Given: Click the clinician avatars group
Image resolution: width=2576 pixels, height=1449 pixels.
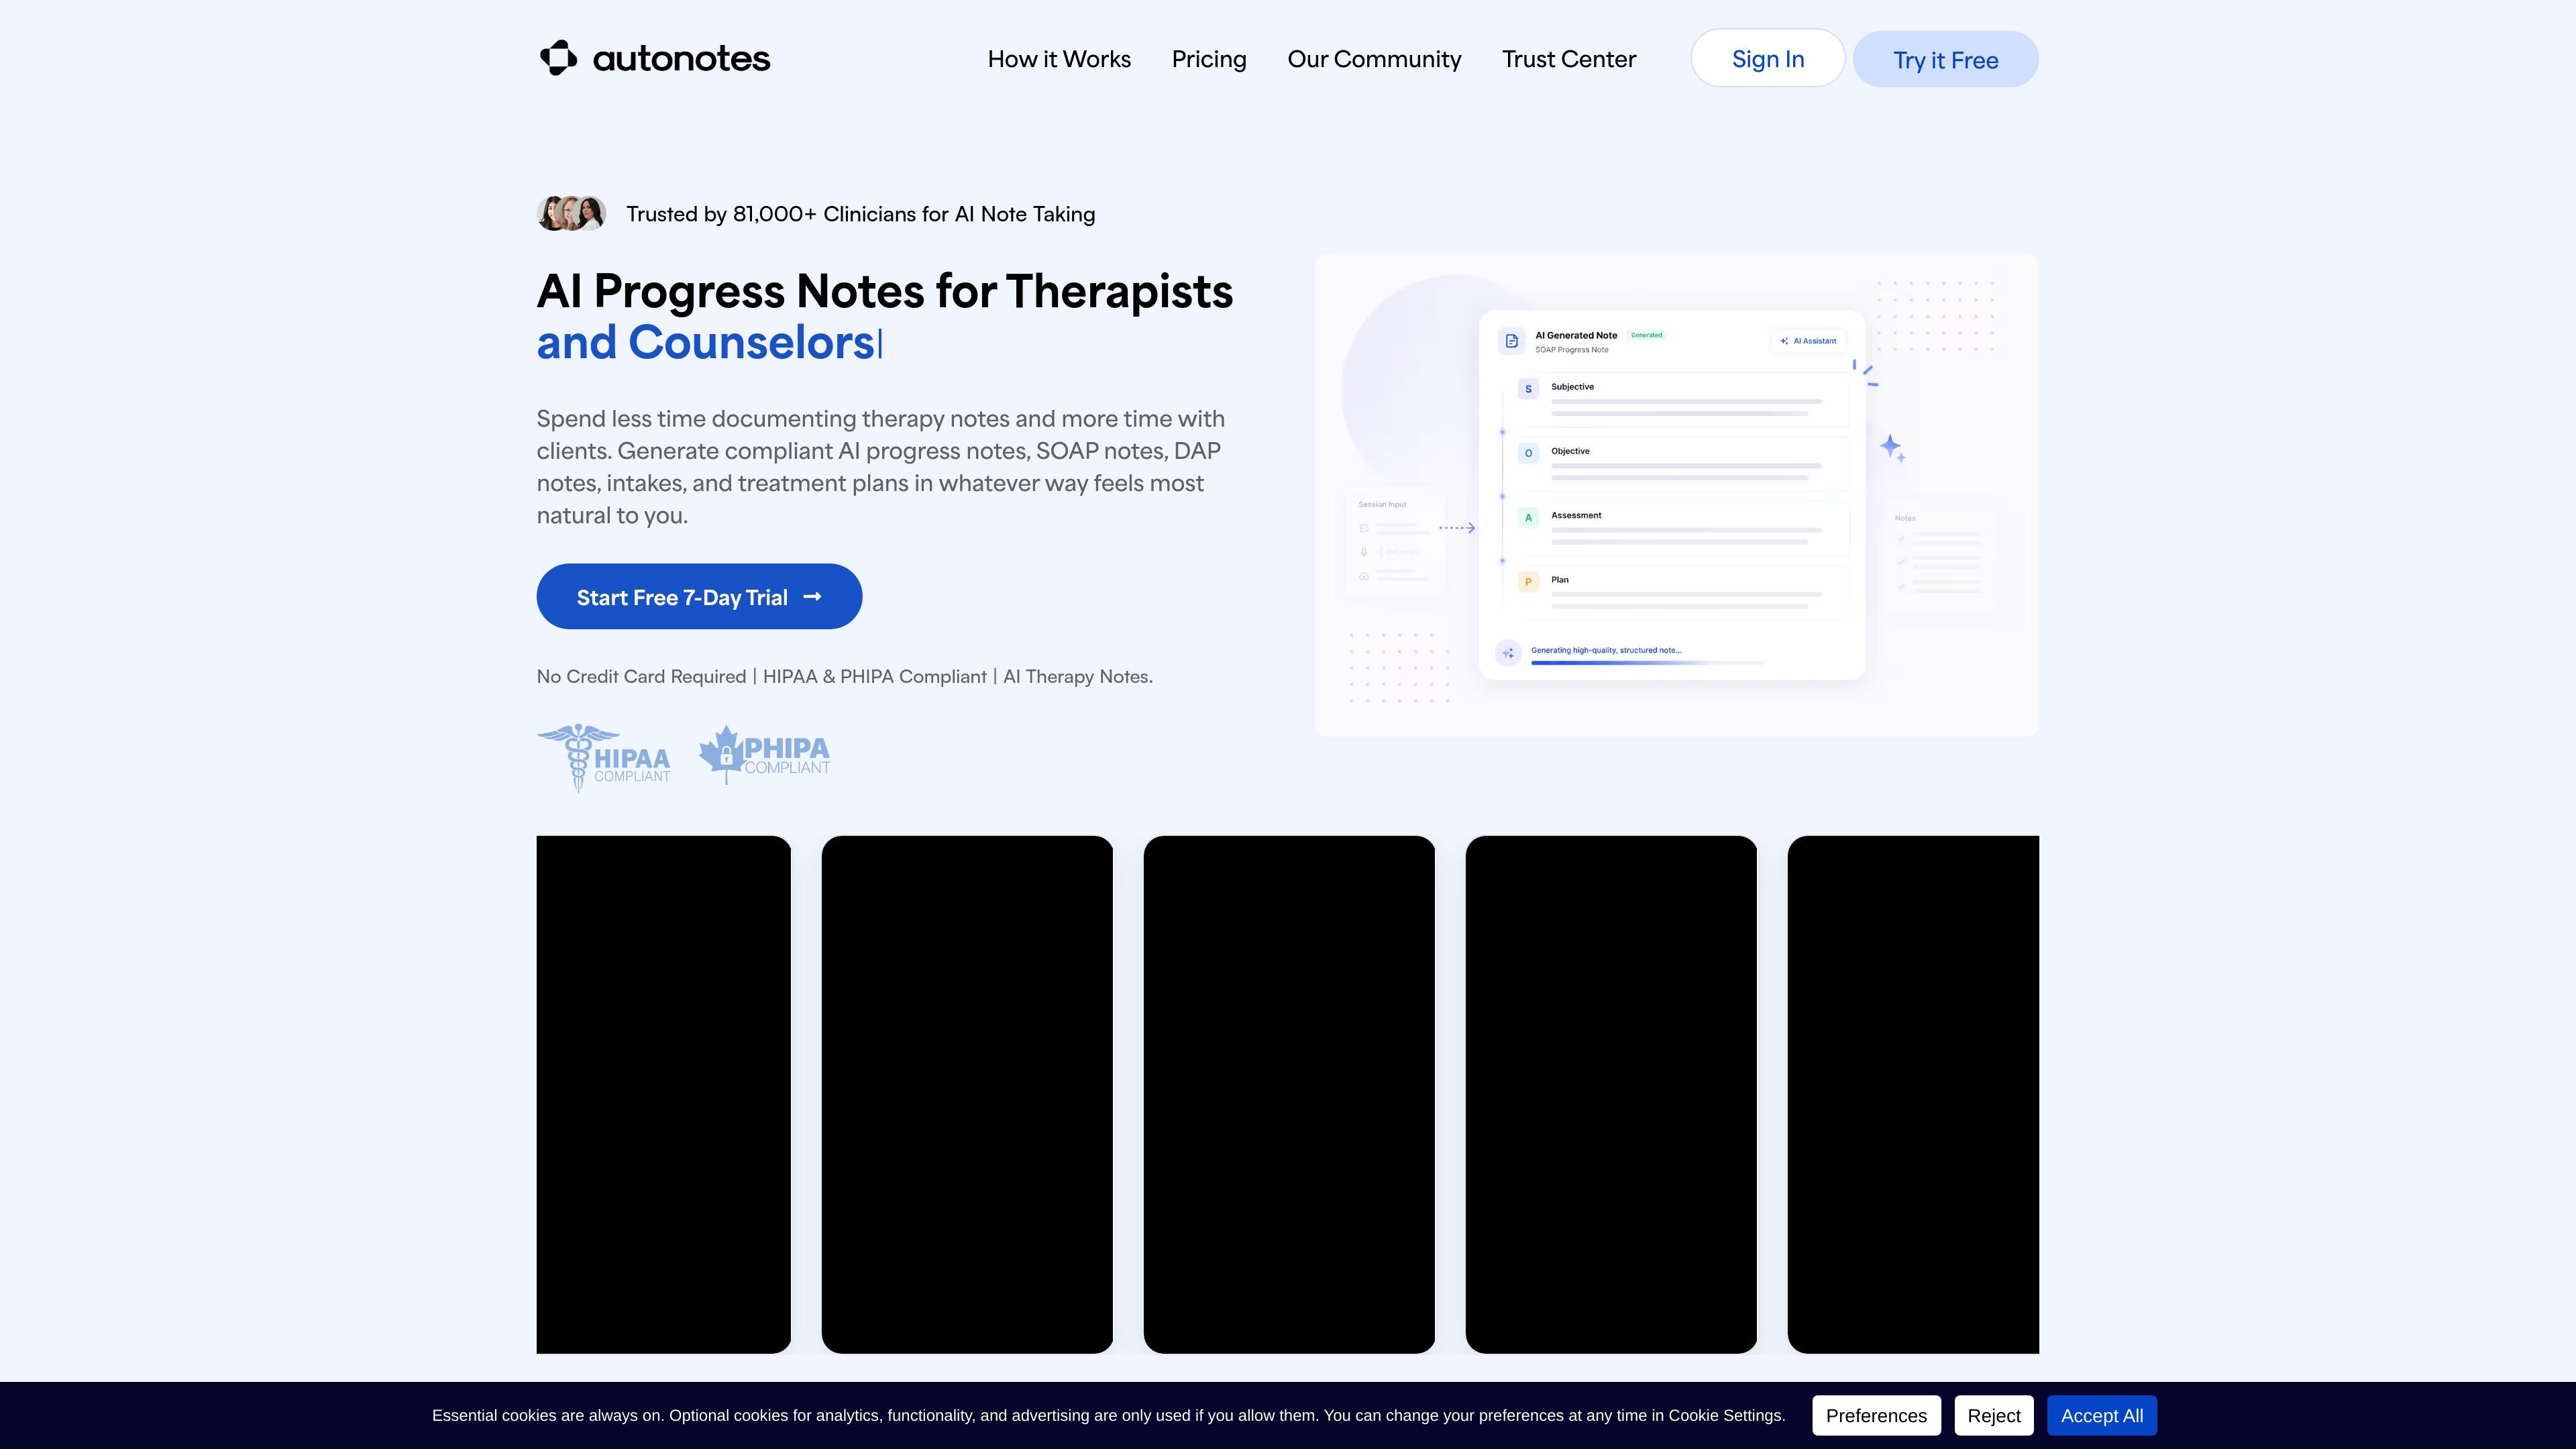Looking at the screenshot, I should click(571, 213).
